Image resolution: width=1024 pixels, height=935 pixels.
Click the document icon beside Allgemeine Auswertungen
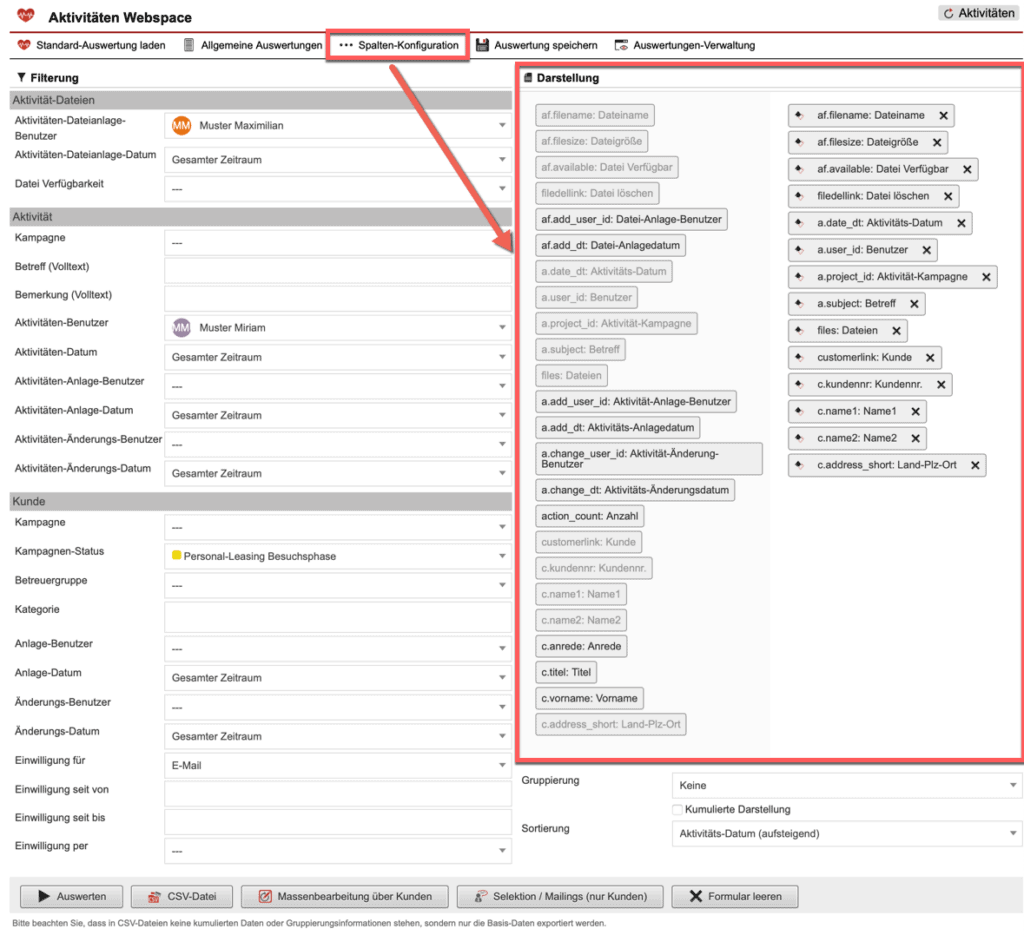pyautogui.click(x=186, y=44)
